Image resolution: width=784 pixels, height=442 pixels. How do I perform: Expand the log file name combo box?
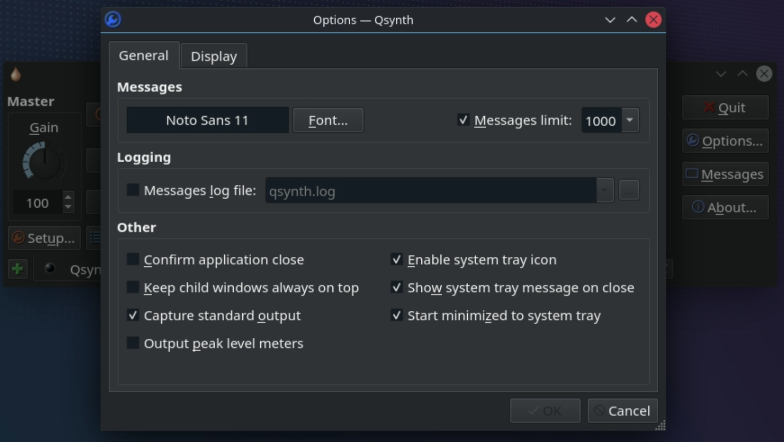pos(604,190)
